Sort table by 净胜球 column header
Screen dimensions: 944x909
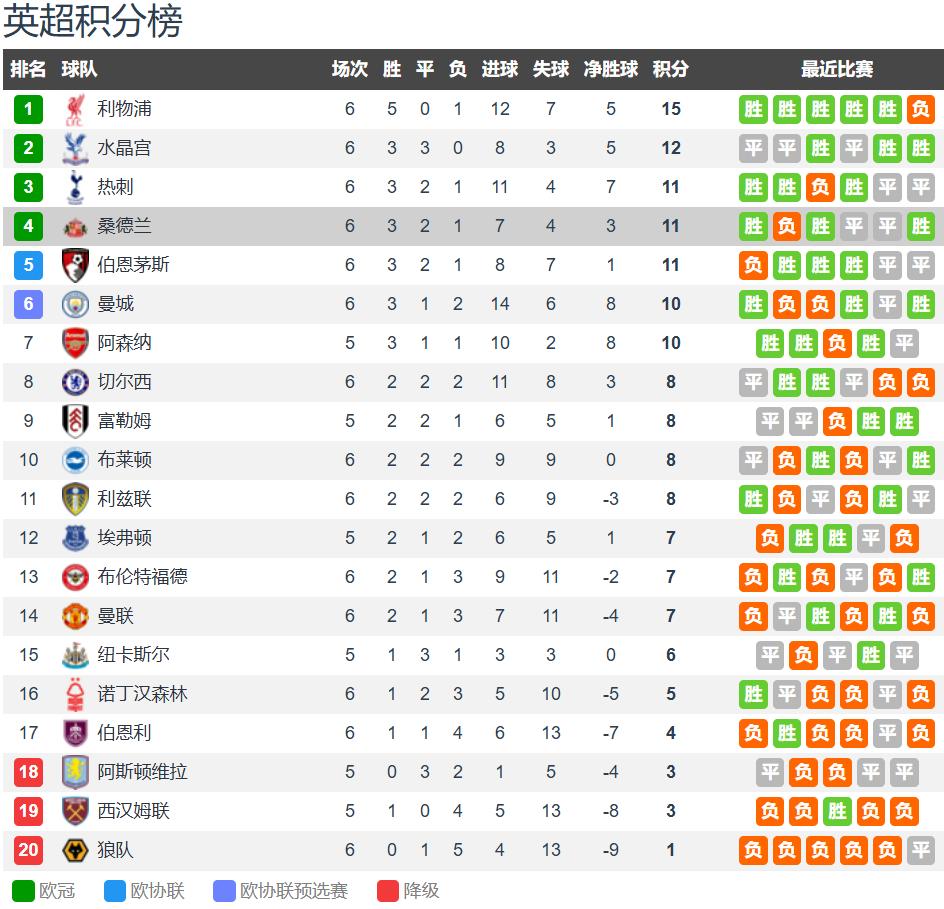click(x=610, y=69)
